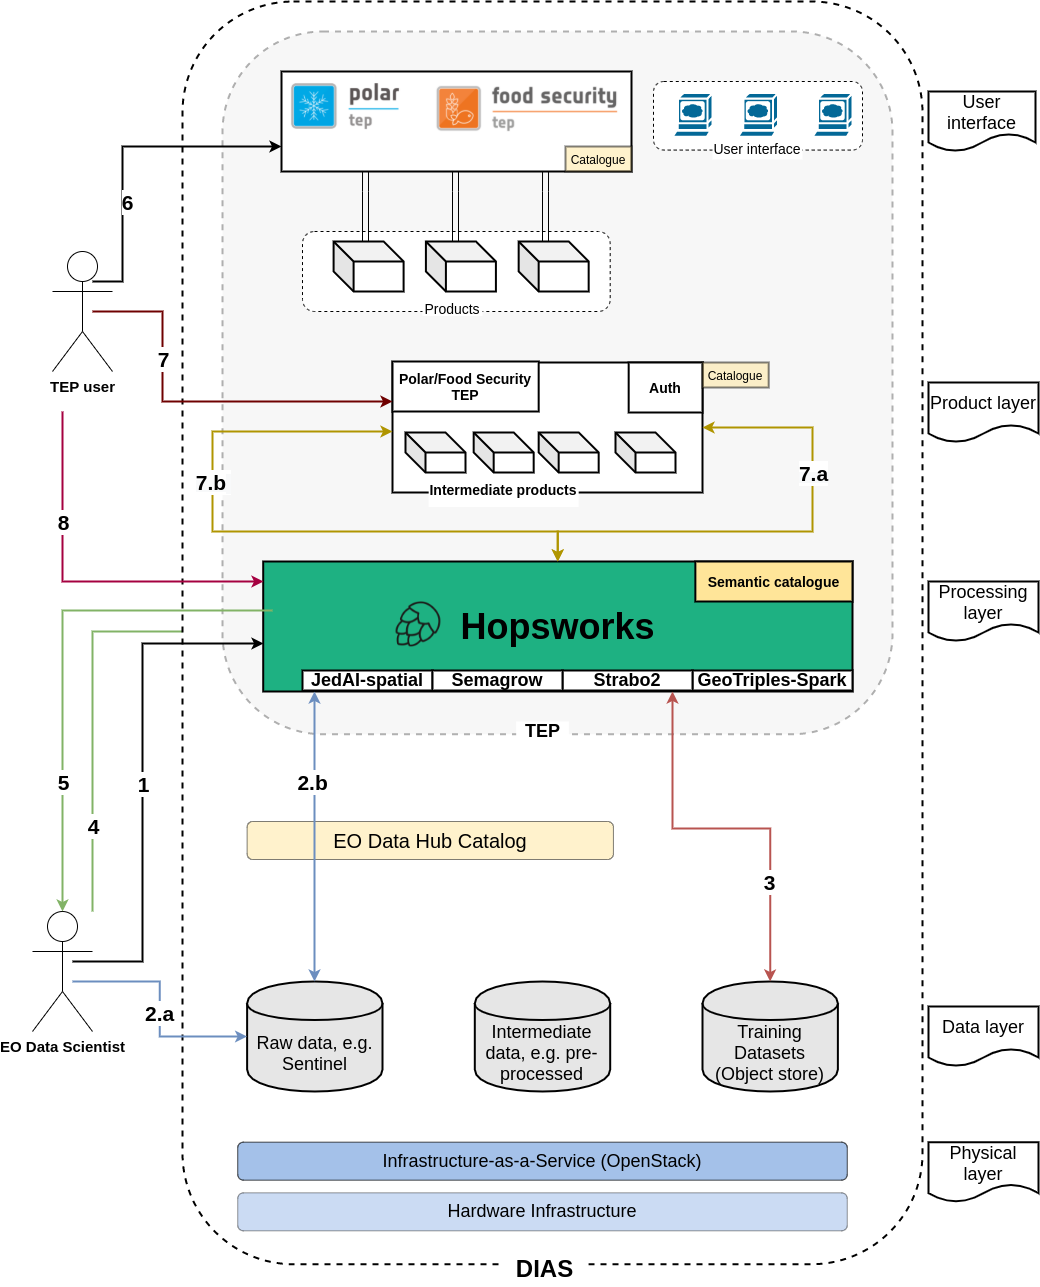Open the Hopsworks logo icon
The height and width of the screenshot is (1287, 1040).
click(417, 624)
